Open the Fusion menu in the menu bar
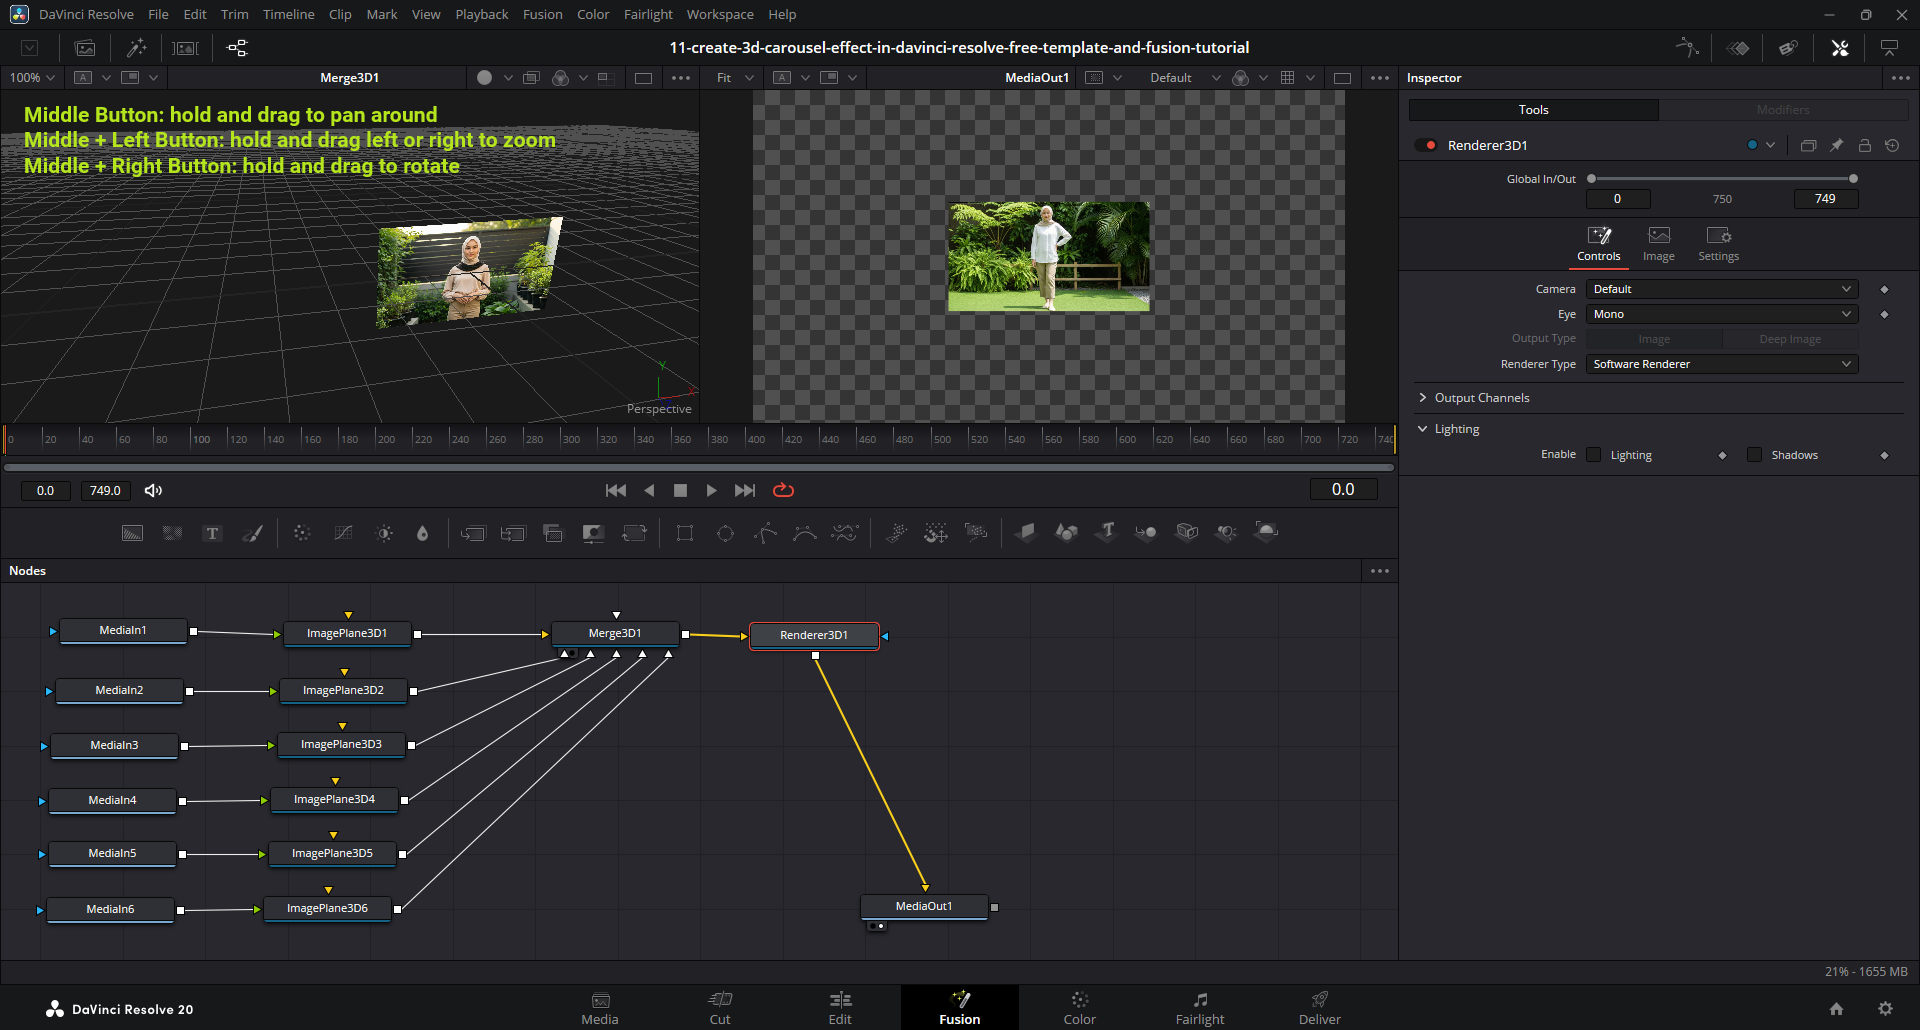The width and height of the screenshot is (1920, 1030). pyautogui.click(x=542, y=14)
